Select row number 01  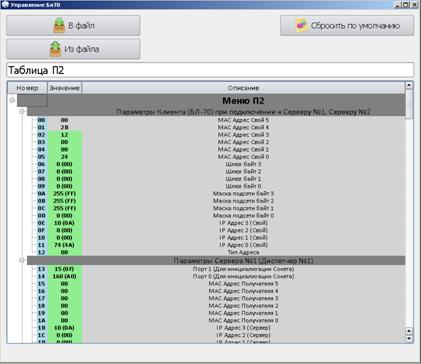[x=41, y=127]
